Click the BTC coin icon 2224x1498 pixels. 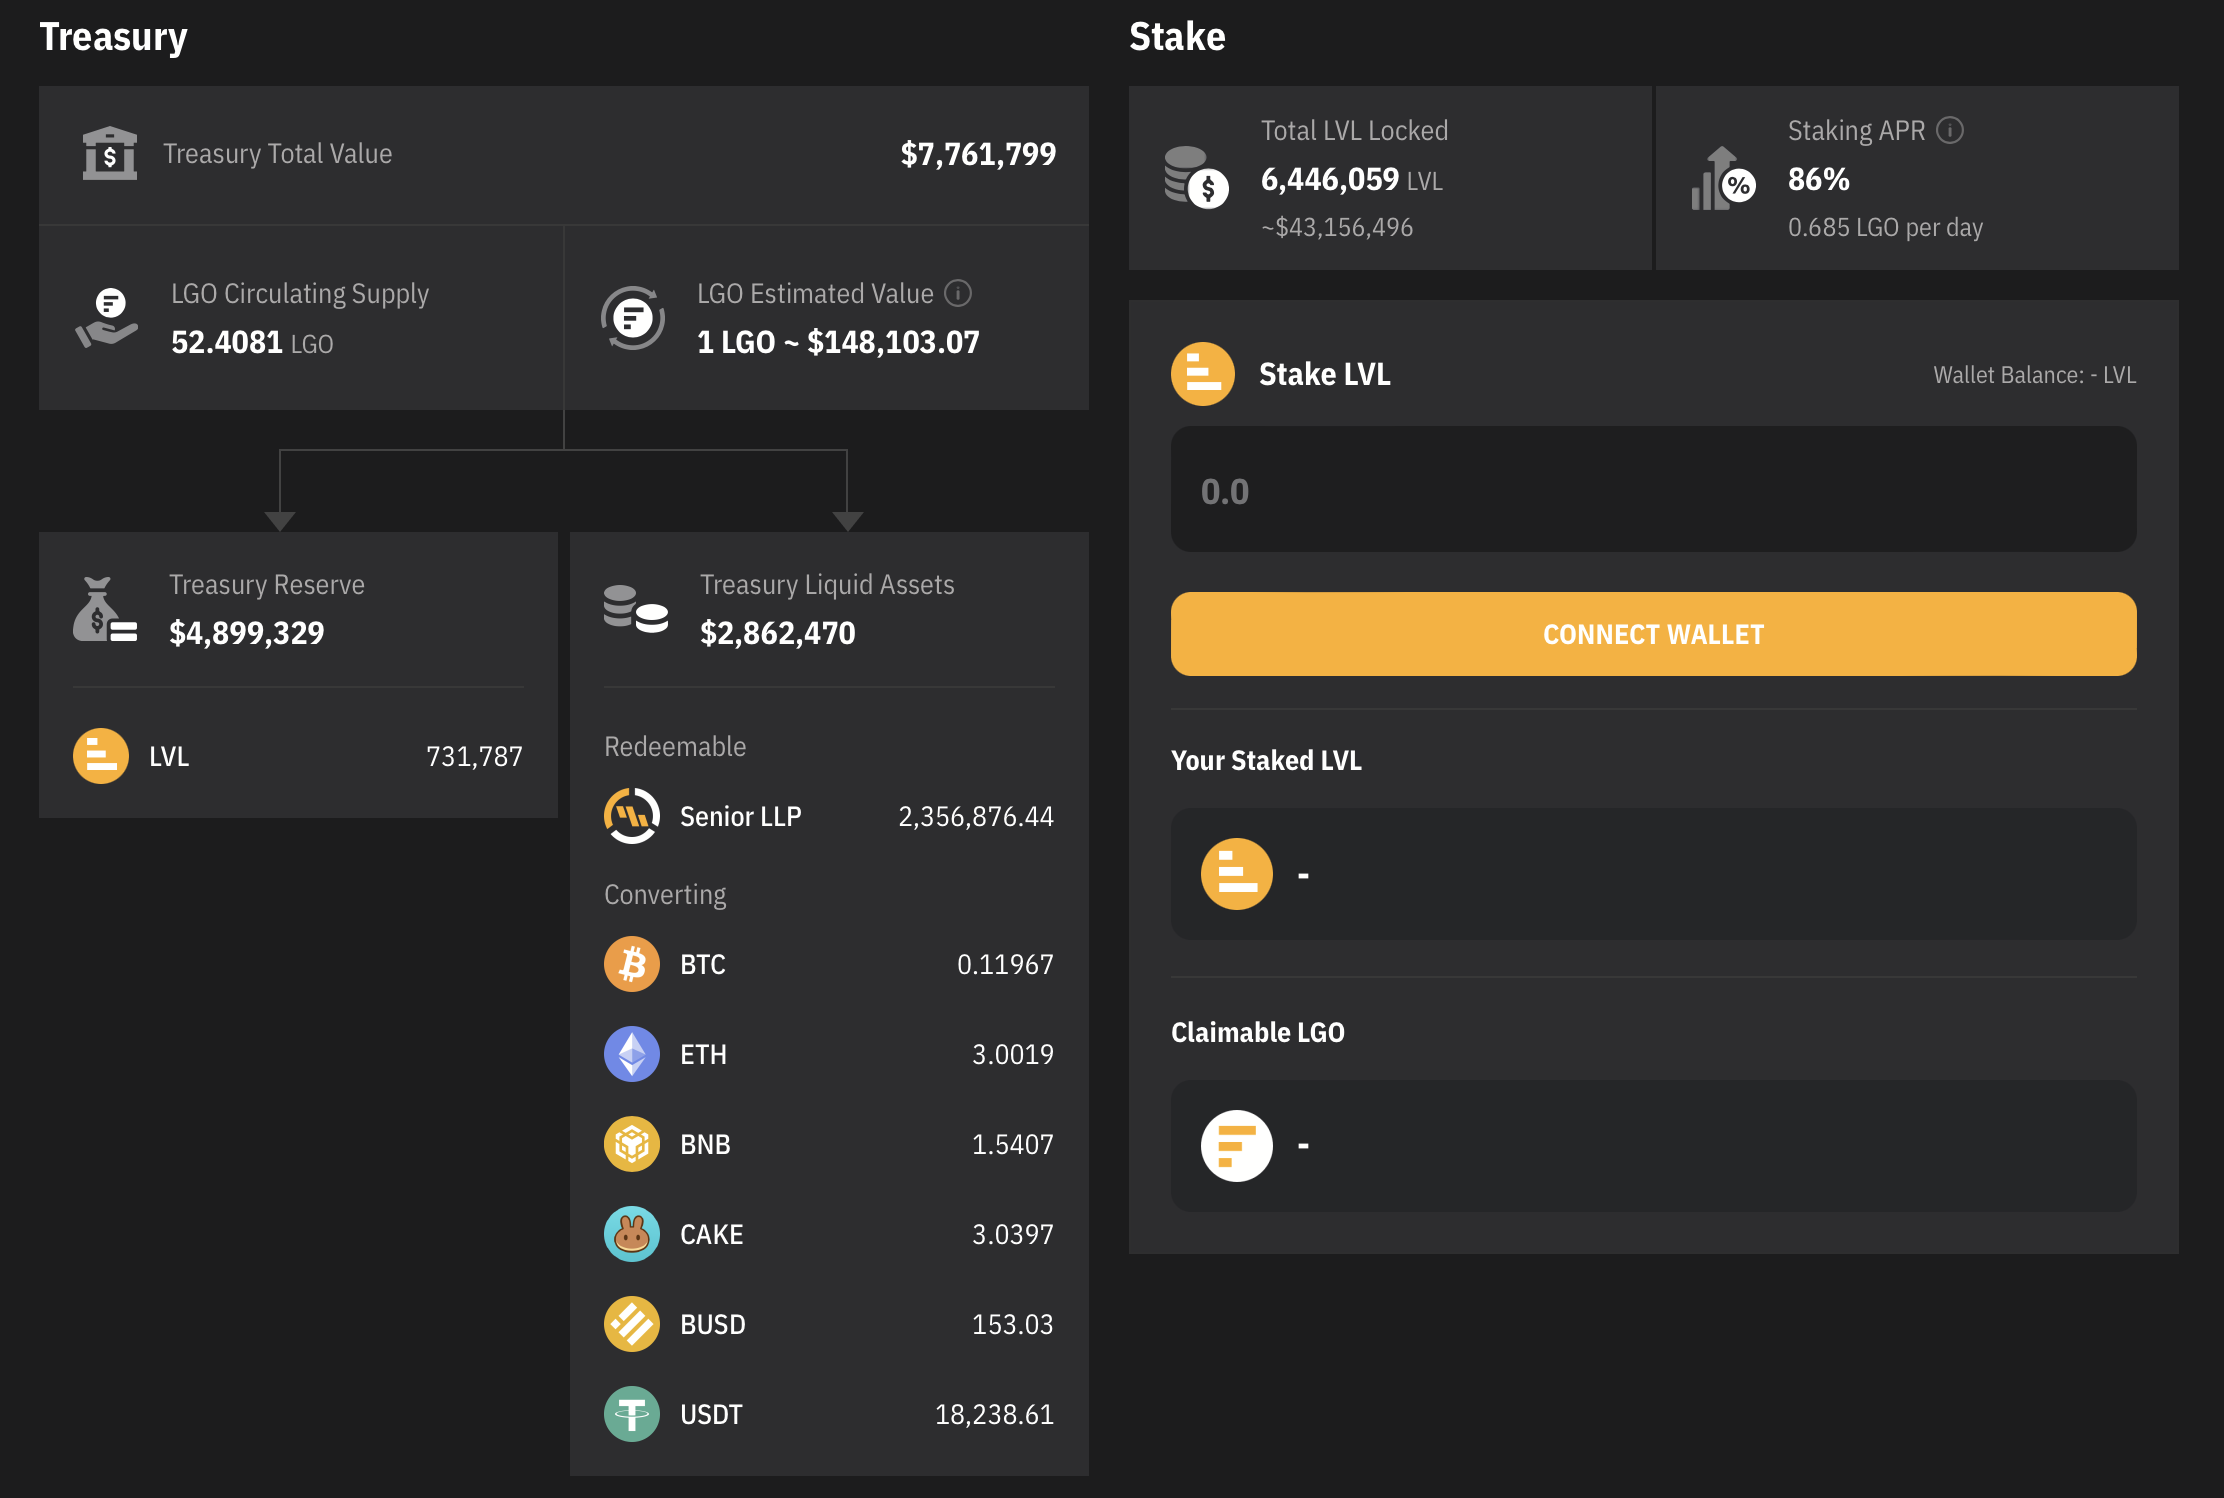click(632, 964)
